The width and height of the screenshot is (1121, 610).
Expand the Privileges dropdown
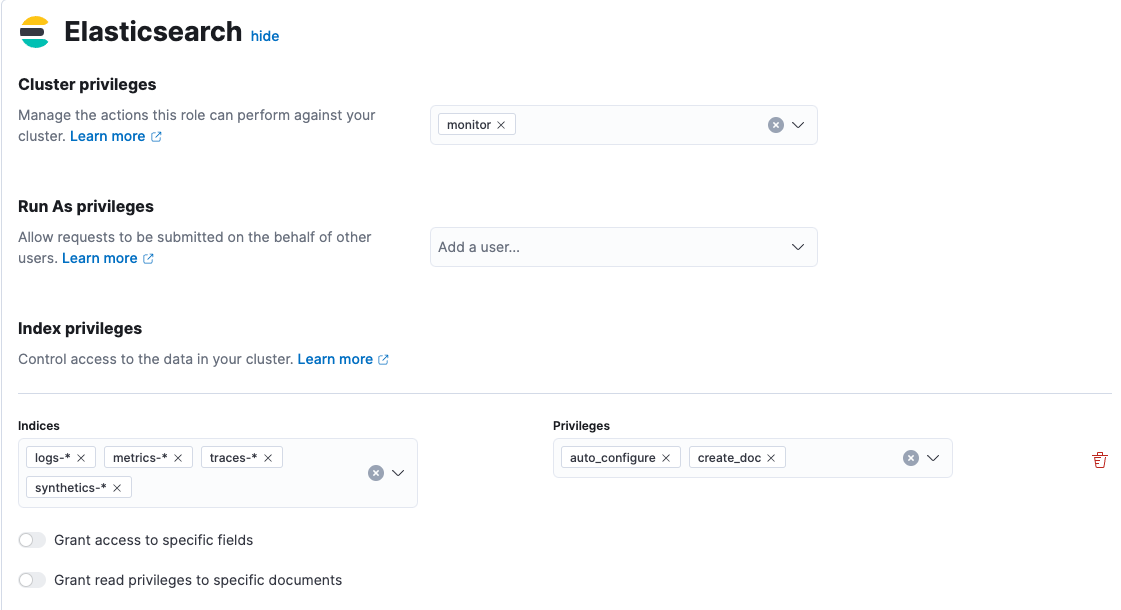(935, 457)
